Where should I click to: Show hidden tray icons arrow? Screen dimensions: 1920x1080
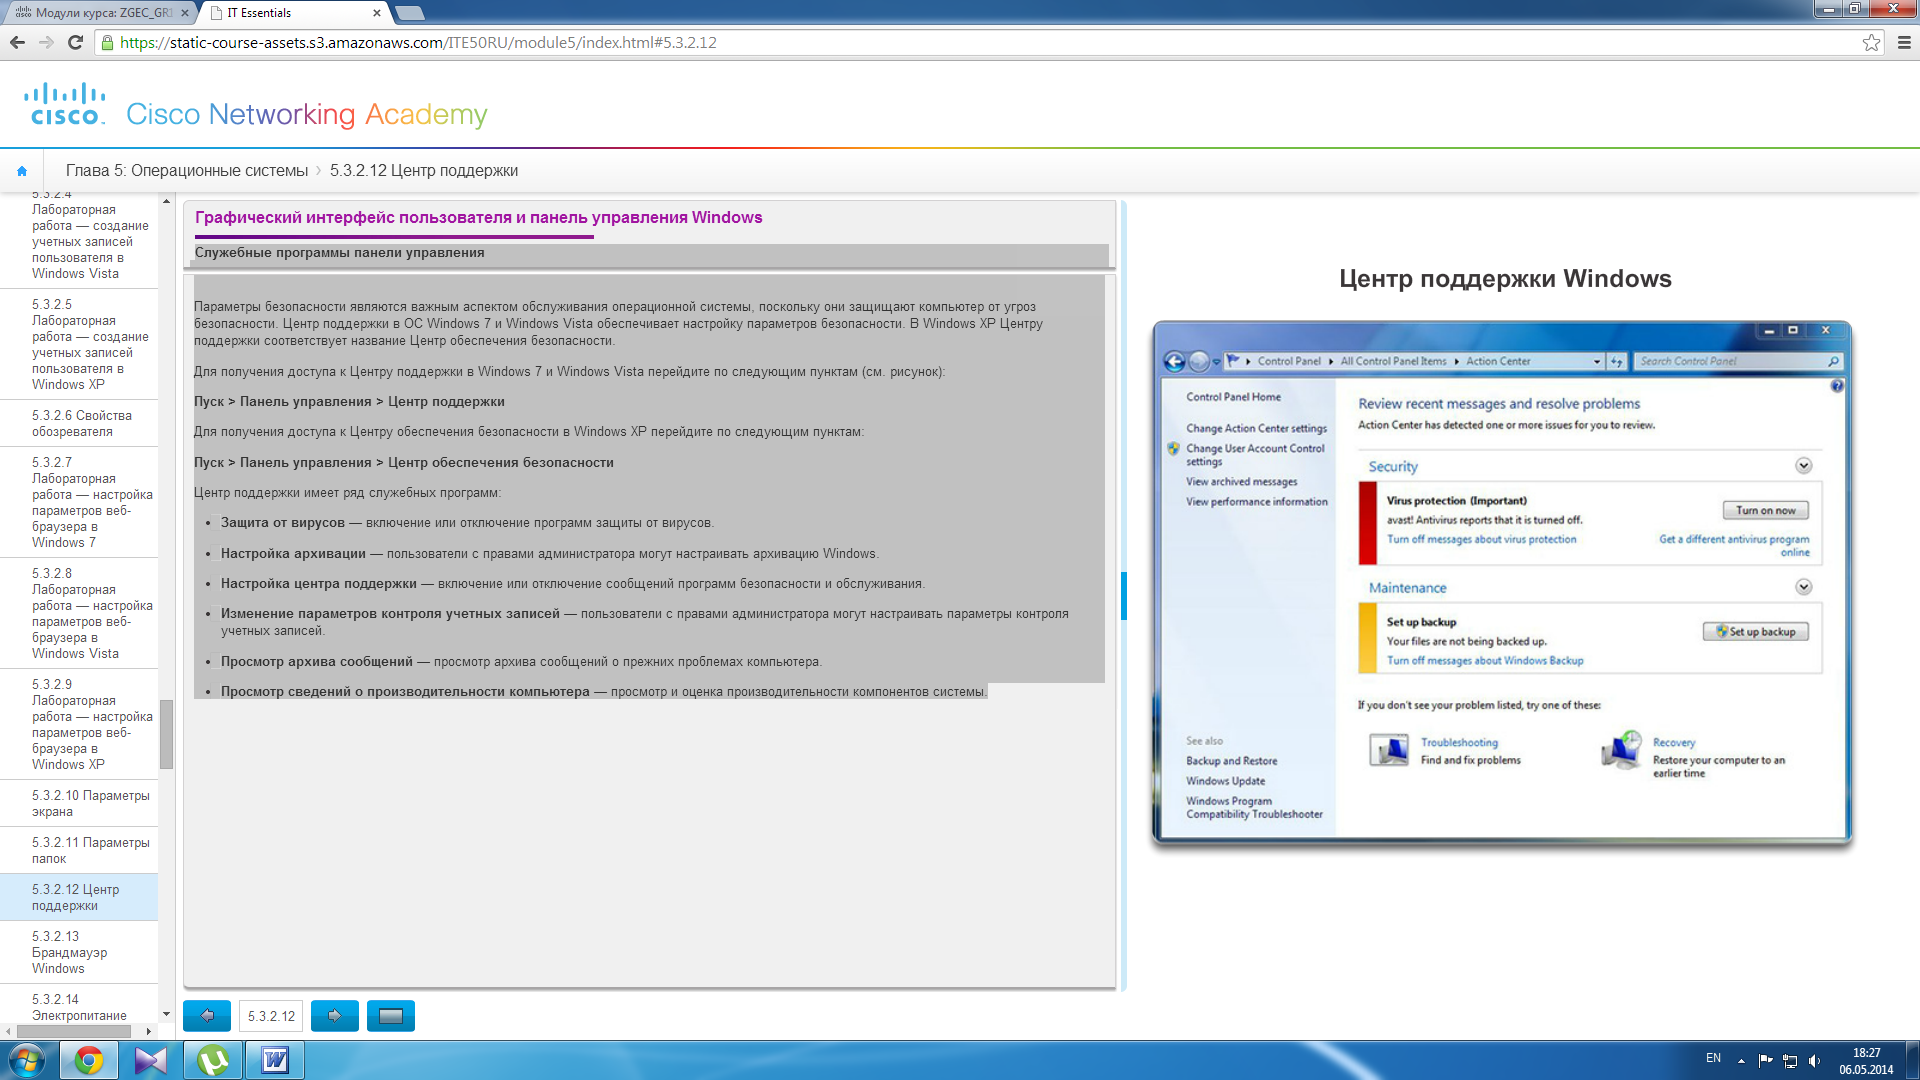1741,1060
